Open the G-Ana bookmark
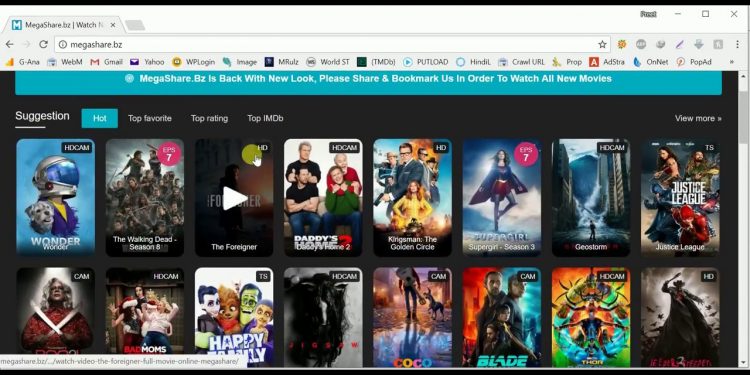 [22, 62]
